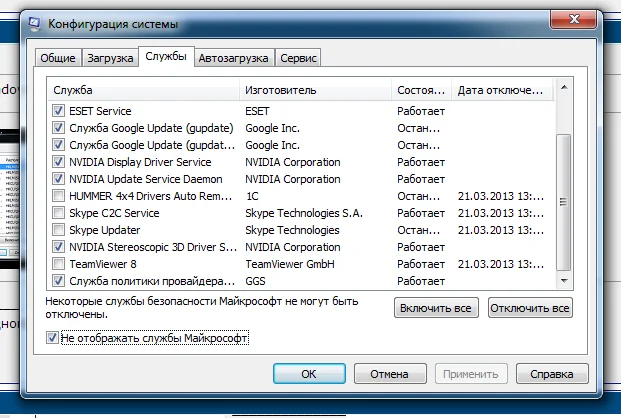Uncheck NVIDIA Update Service Daemon
This screenshot has width=621, height=418.
pyautogui.click(x=58, y=179)
